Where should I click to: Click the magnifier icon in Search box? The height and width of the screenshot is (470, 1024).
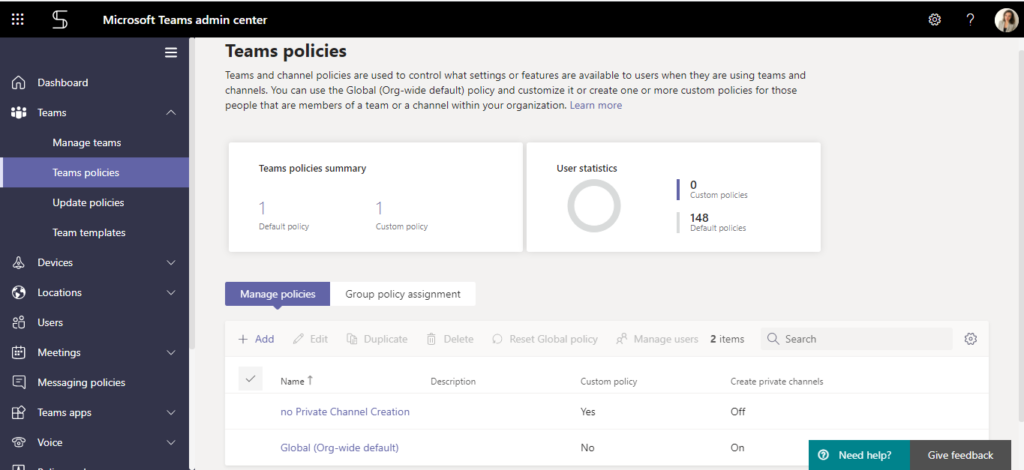tap(773, 339)
